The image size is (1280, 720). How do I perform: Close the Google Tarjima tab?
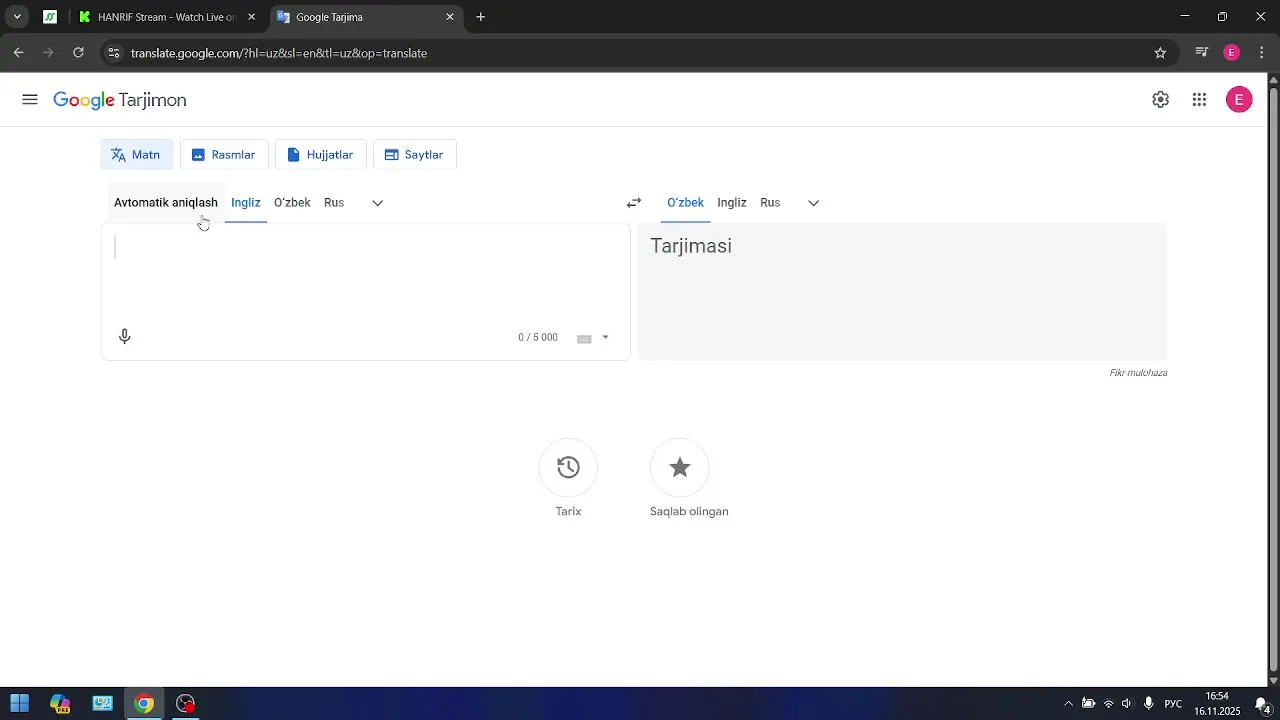coord(450,17)
